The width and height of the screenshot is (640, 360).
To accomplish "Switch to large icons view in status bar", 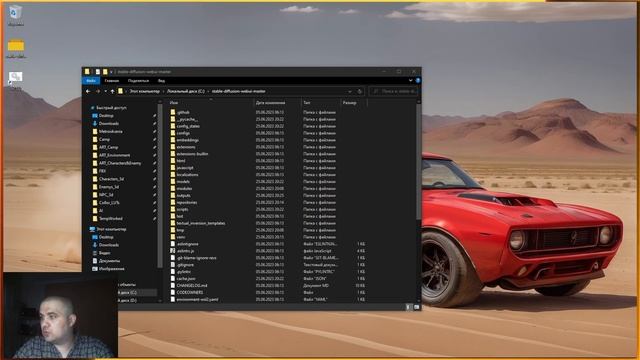I will pyautogui.click(x=417, y=307).
